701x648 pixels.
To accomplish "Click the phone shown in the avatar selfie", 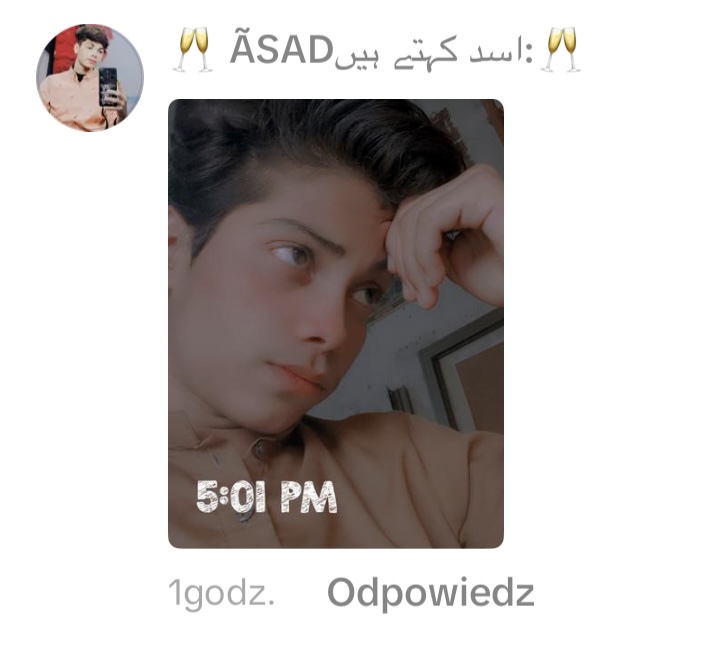I will coord(108,87).
